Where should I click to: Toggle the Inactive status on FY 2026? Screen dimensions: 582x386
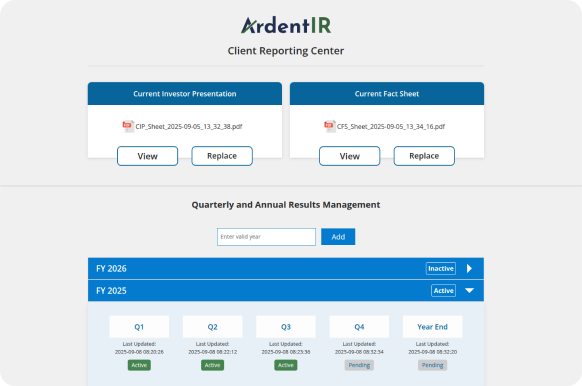441,268
